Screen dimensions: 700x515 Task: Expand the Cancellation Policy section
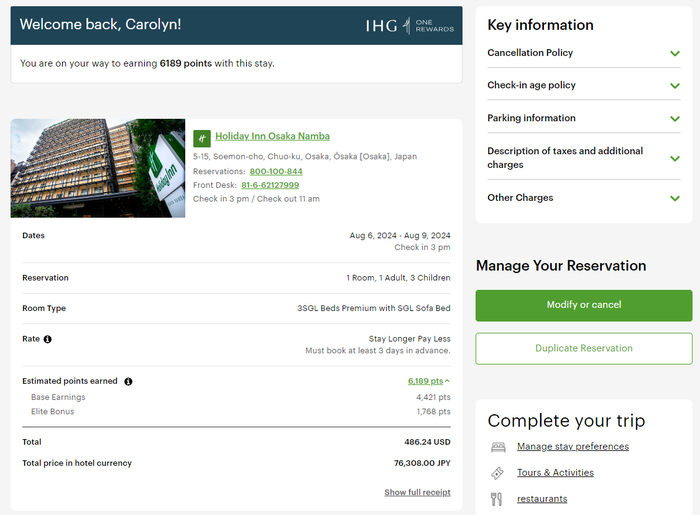584,53
